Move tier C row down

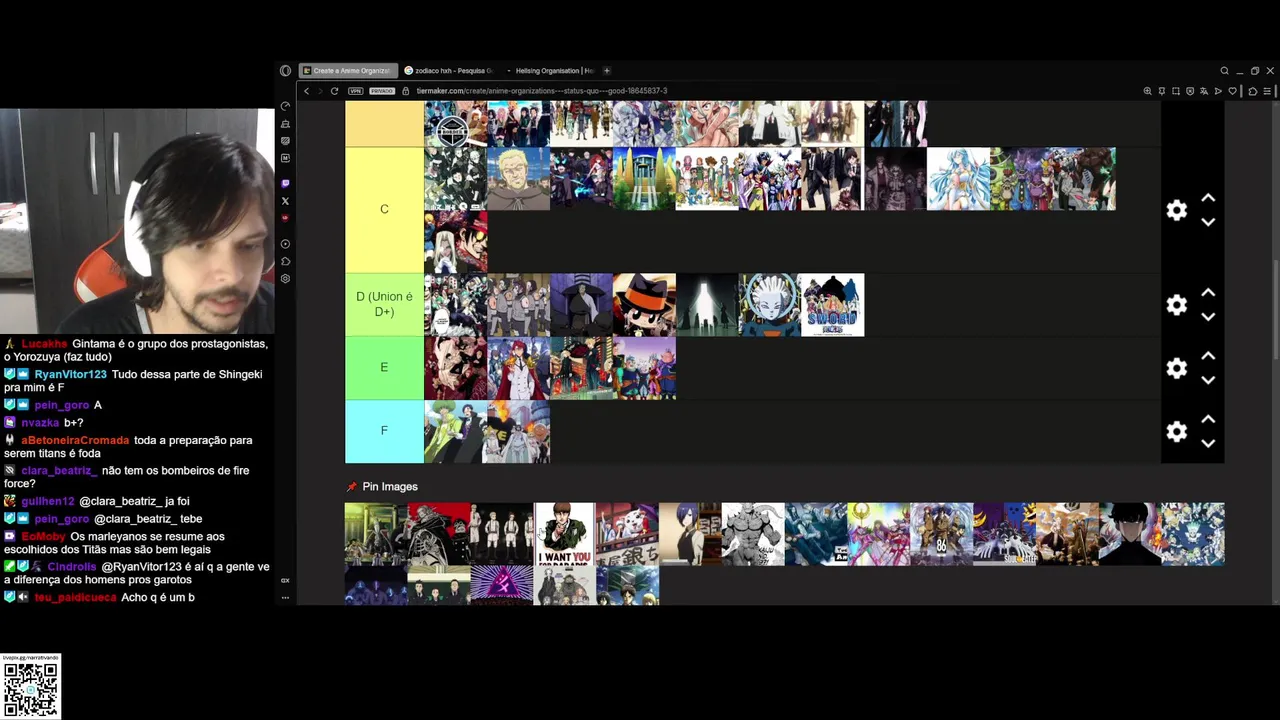pos(1208,222)
